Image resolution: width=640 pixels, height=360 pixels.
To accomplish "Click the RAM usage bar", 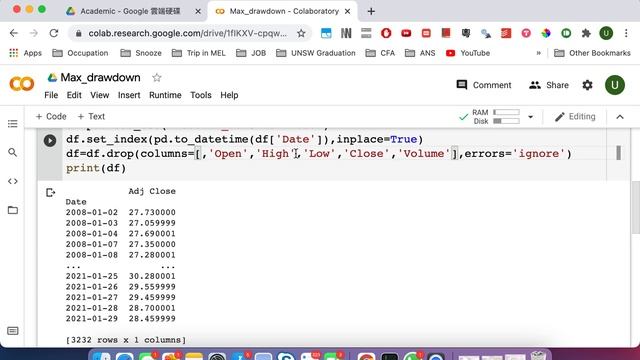I will [x=507, y=112].
